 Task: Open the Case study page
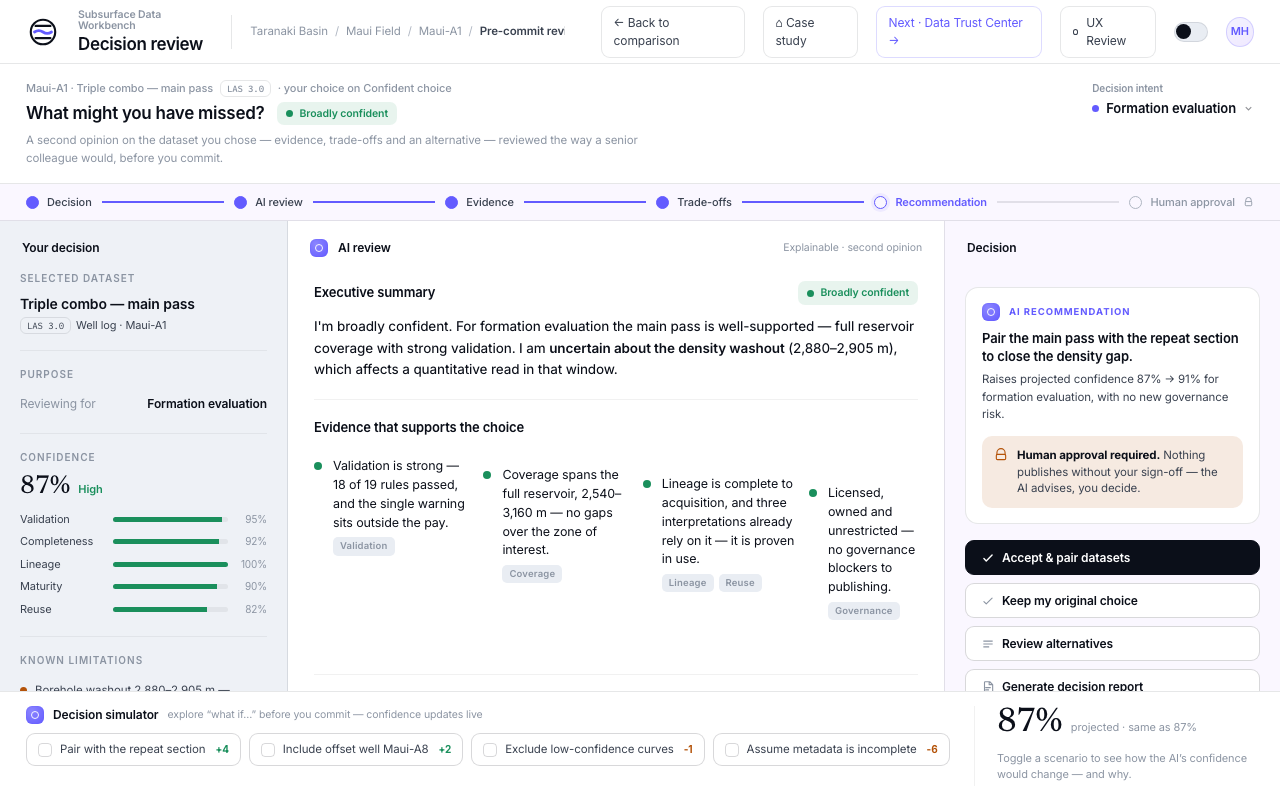[x=810, y=32]
